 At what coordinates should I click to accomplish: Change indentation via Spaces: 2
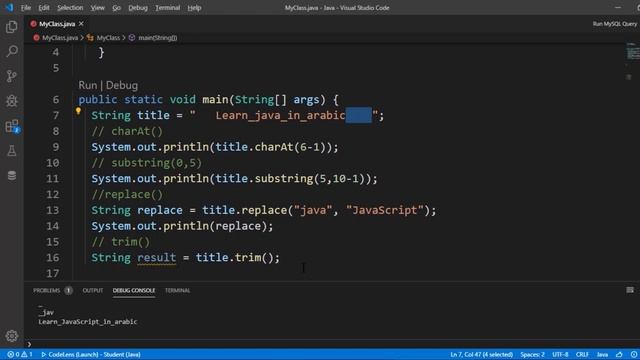(532, 354)
